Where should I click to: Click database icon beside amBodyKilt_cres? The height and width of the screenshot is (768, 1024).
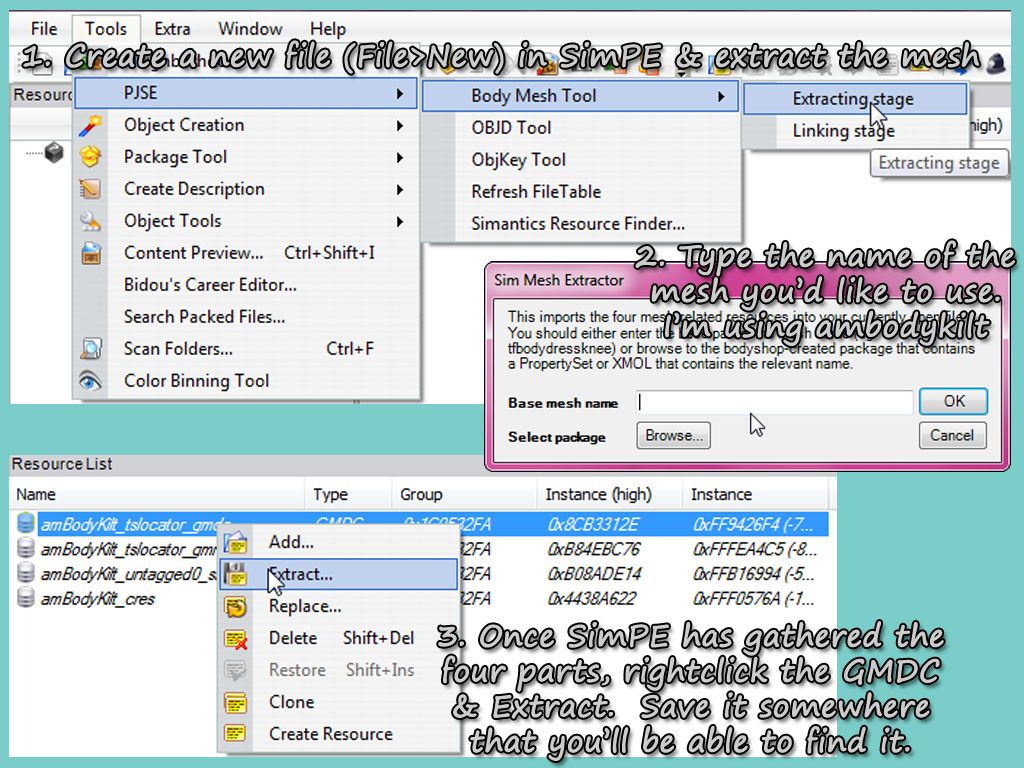[25, 598]
